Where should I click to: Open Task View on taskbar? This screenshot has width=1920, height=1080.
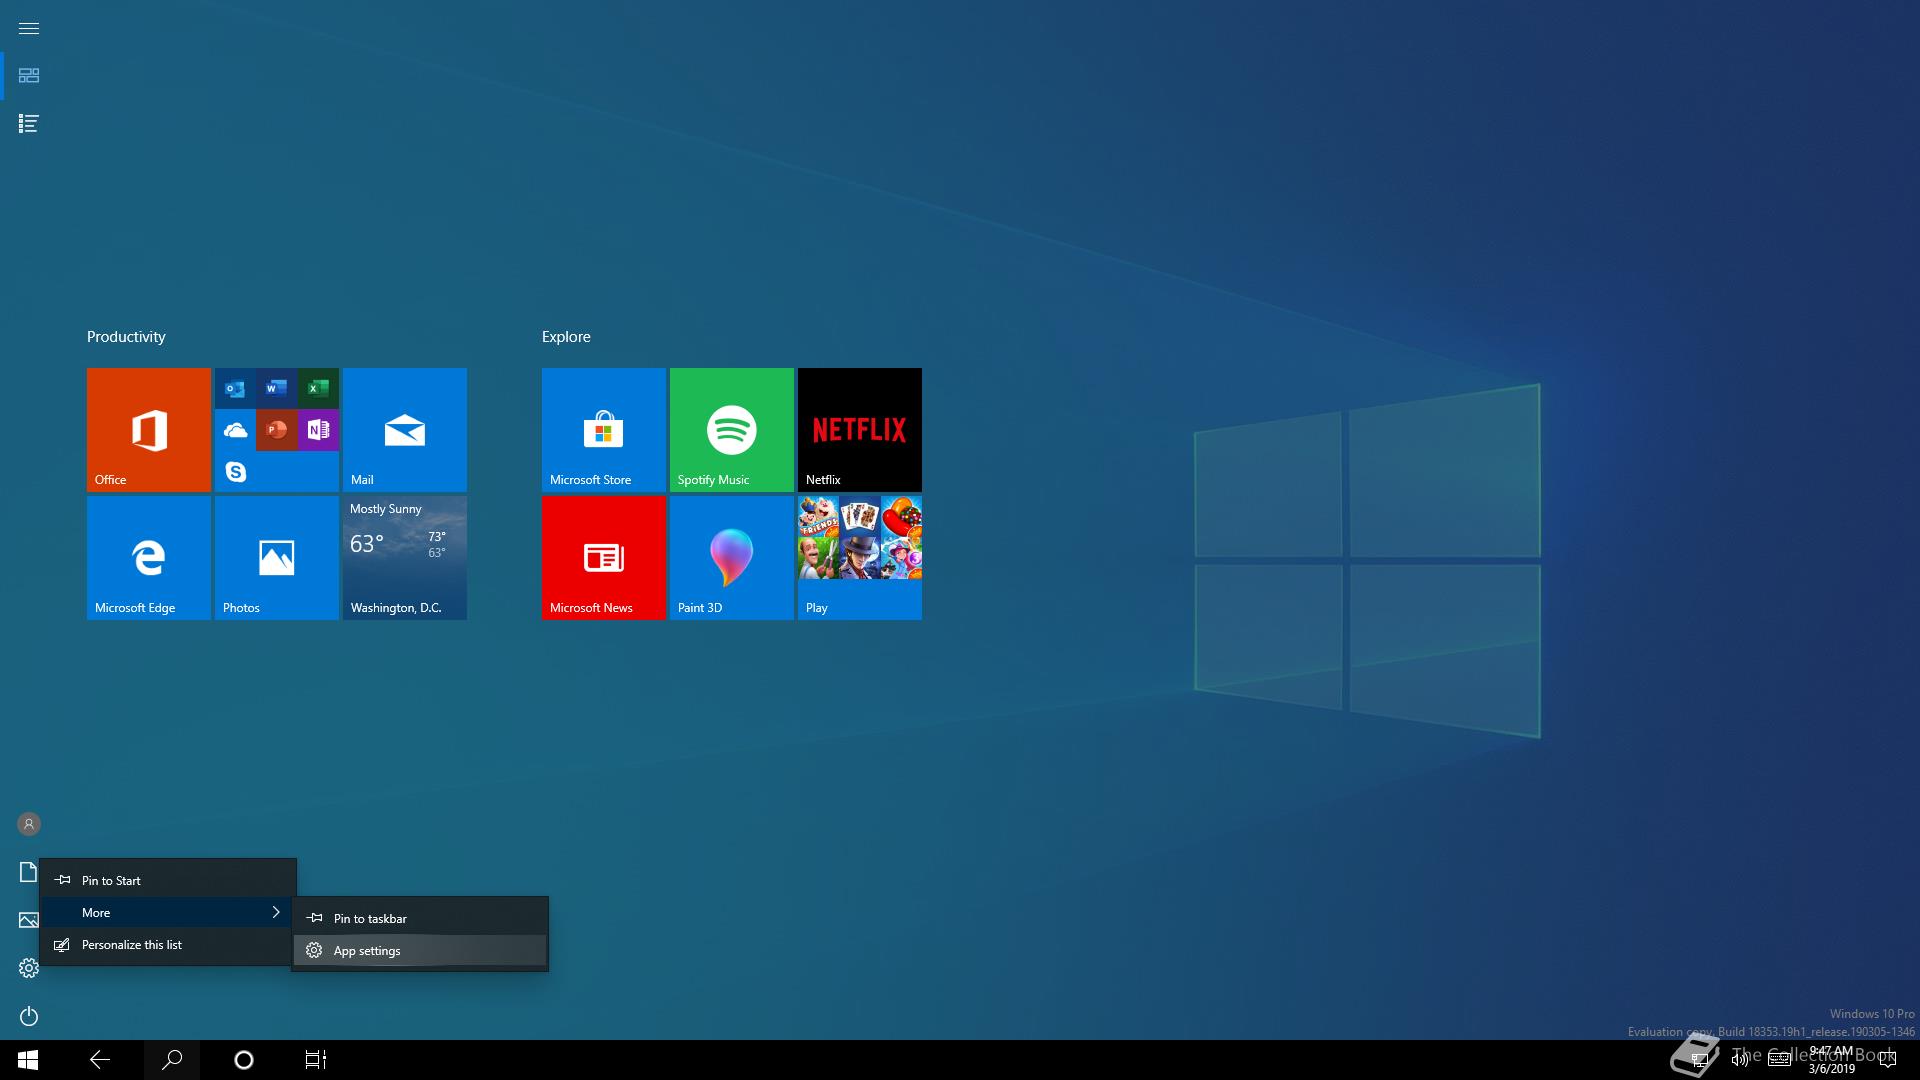coord(316,1060)
